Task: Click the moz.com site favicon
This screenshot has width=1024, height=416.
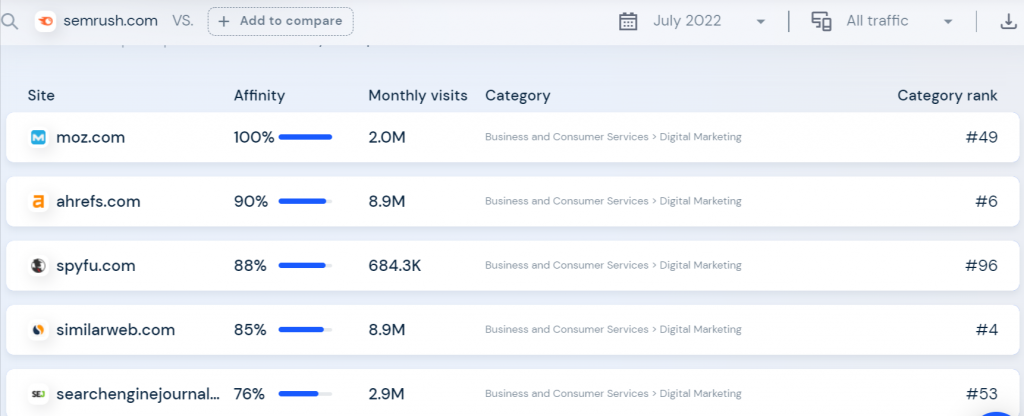Action: click(39, 138)
